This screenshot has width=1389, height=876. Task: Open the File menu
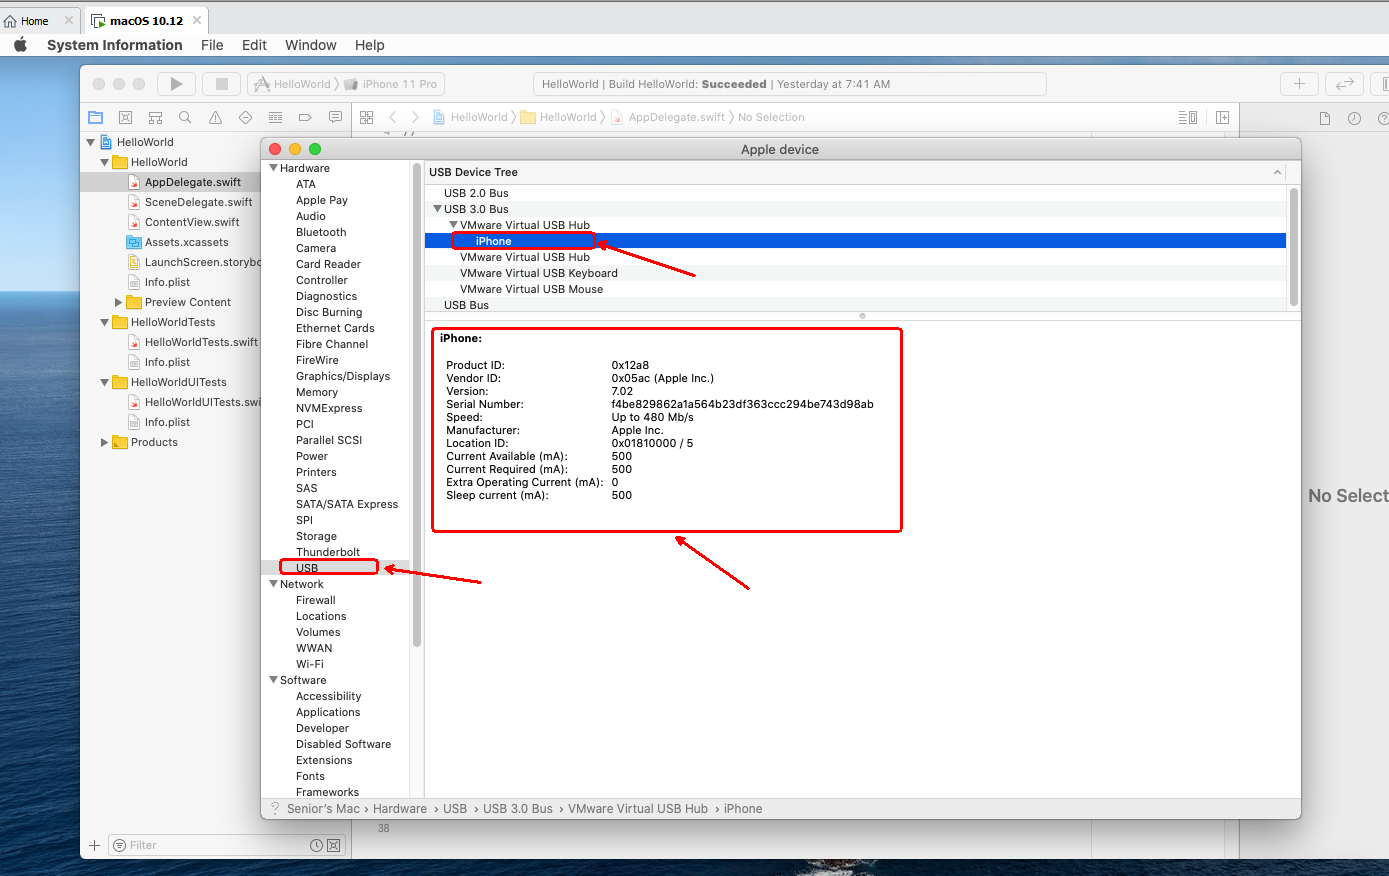pyautogui.click(x=212, y=45)
